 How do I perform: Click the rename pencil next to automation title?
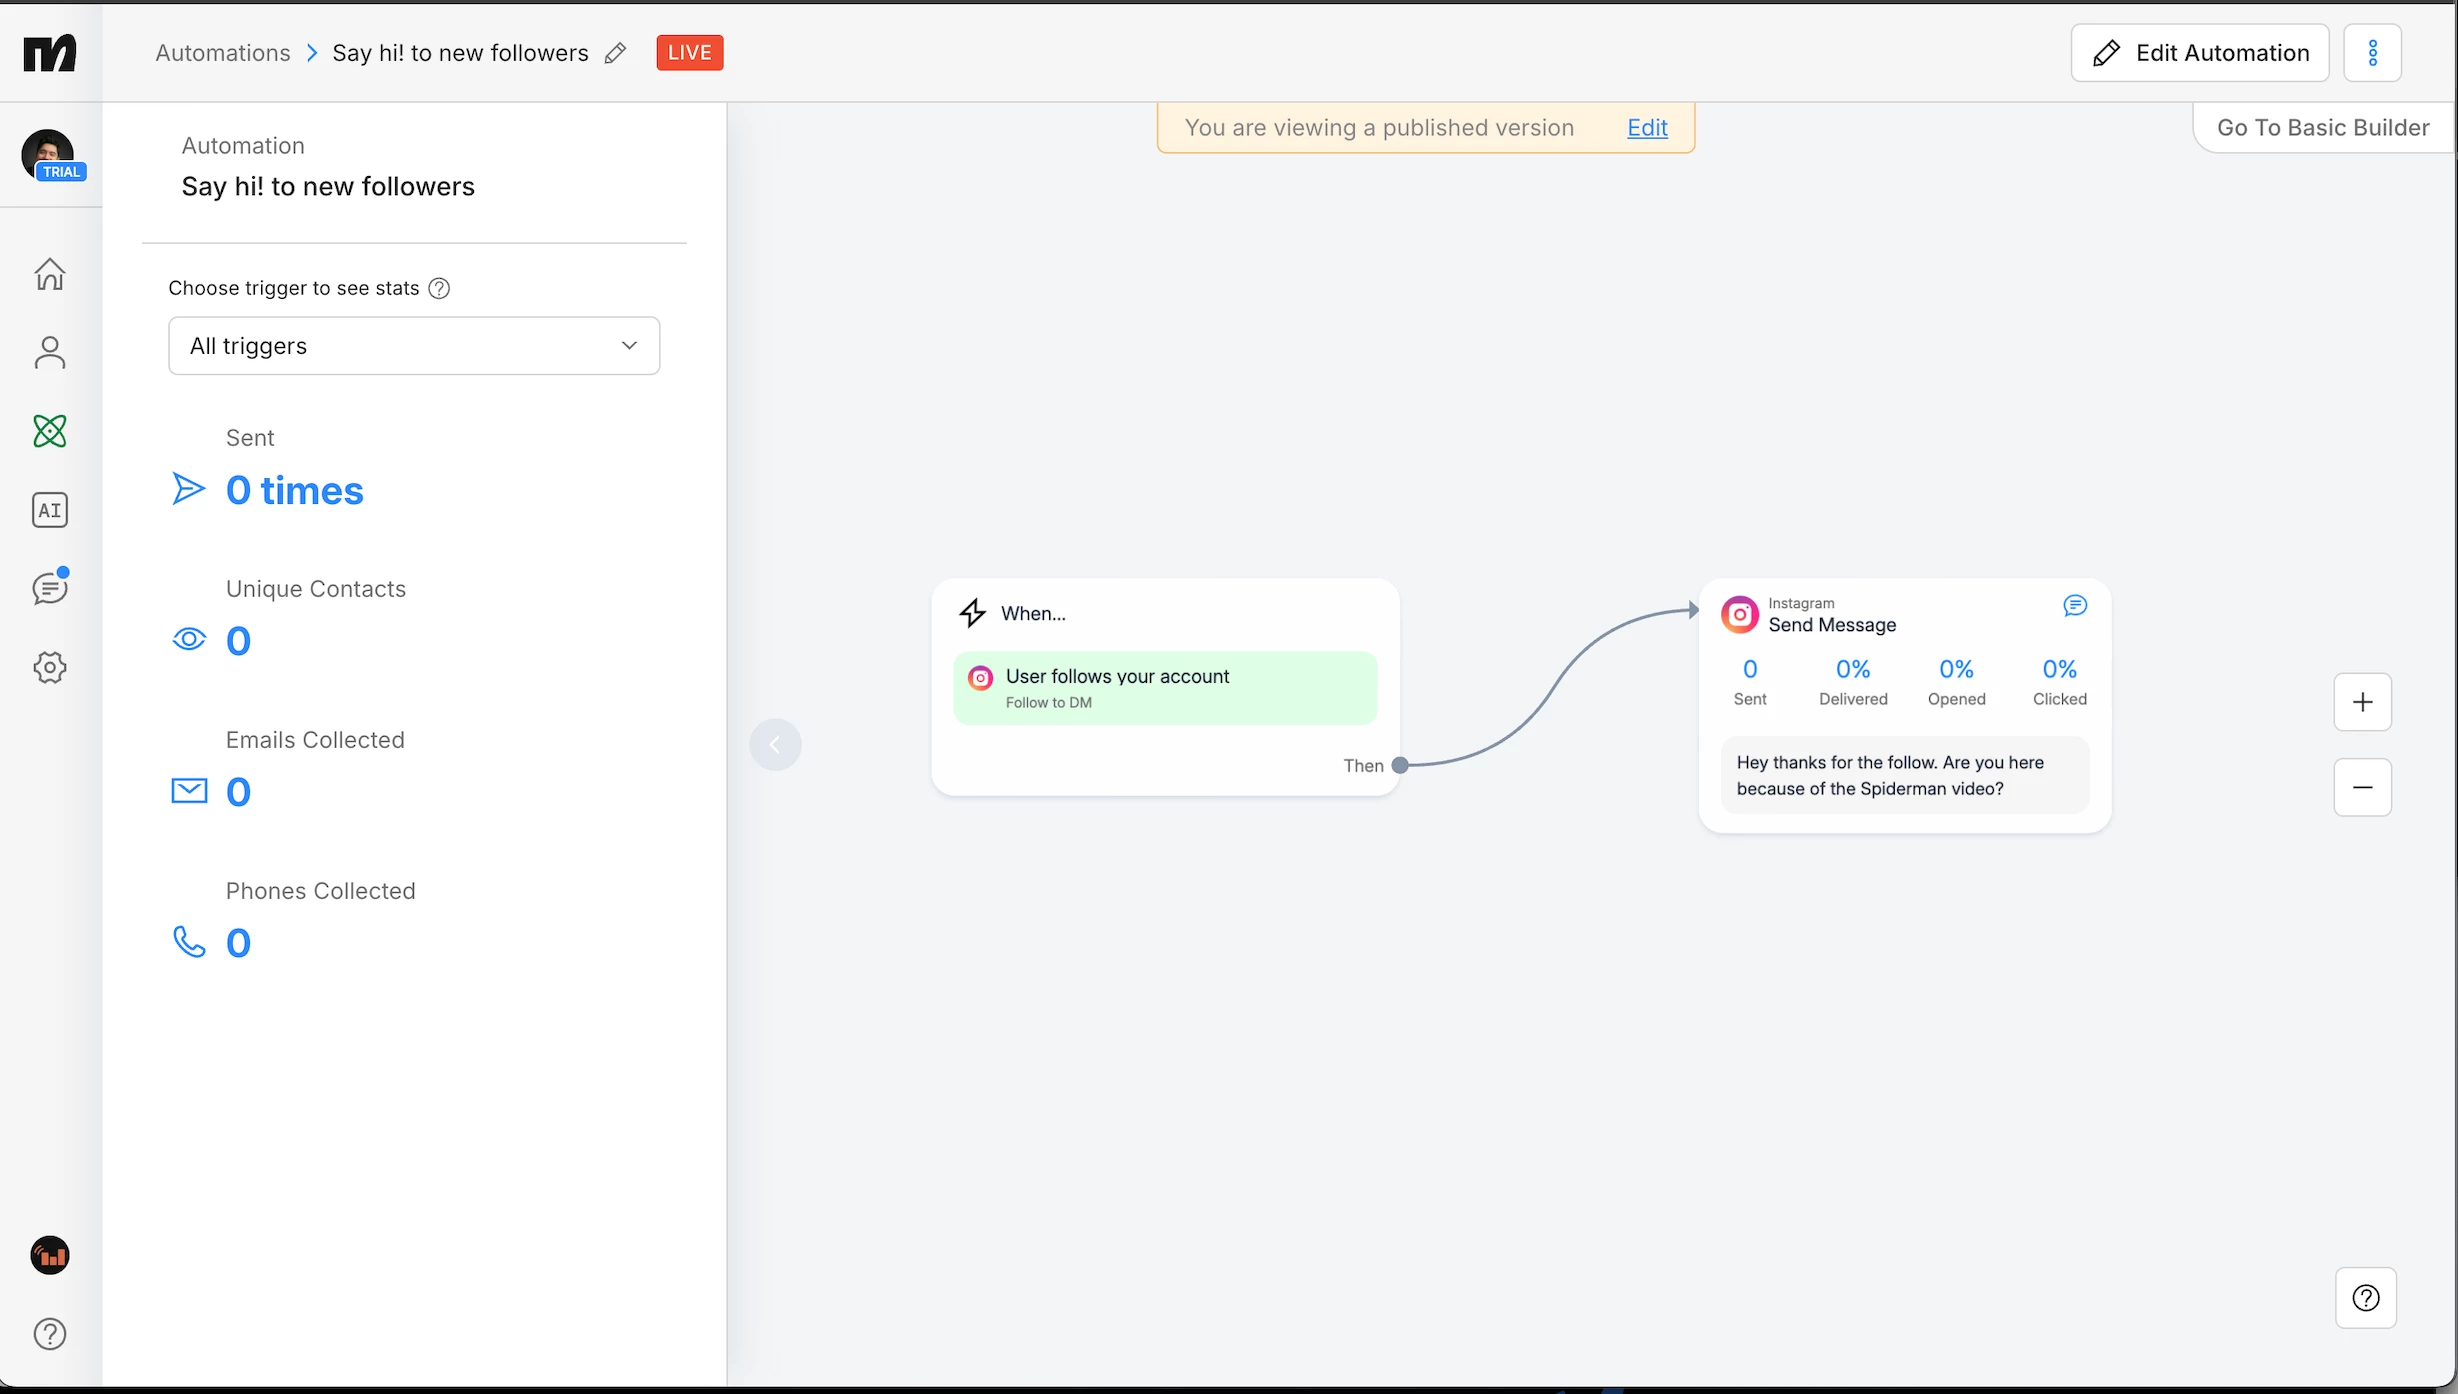pos(616,53)
